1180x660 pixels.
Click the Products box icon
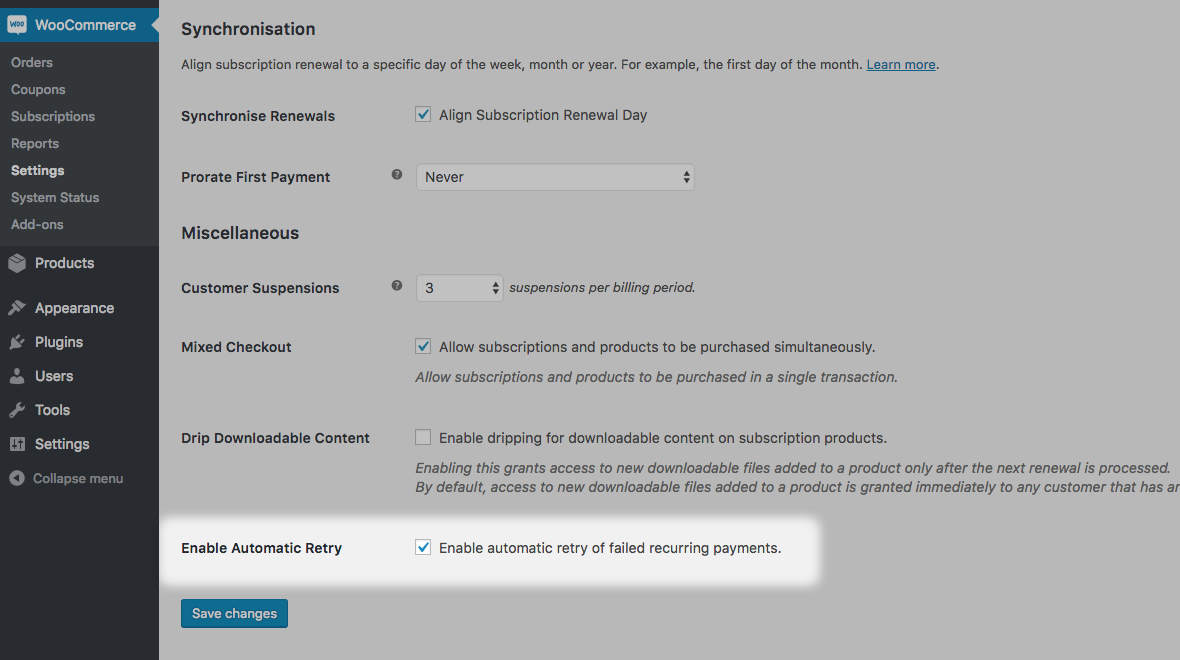(x=17, y=263)
